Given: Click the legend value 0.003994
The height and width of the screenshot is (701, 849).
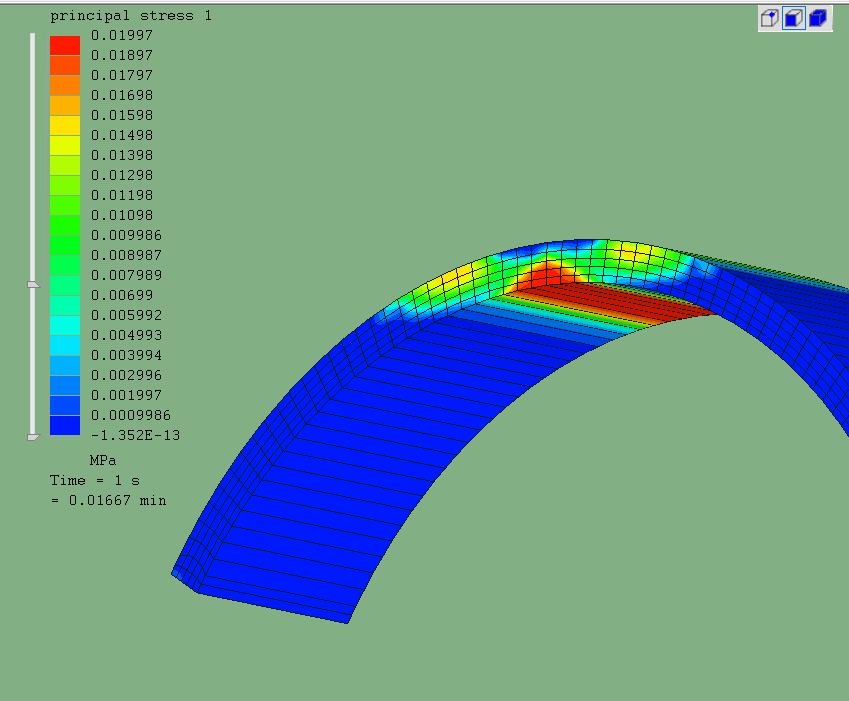Looking at the screenshot, I should (x=126, y=356).
